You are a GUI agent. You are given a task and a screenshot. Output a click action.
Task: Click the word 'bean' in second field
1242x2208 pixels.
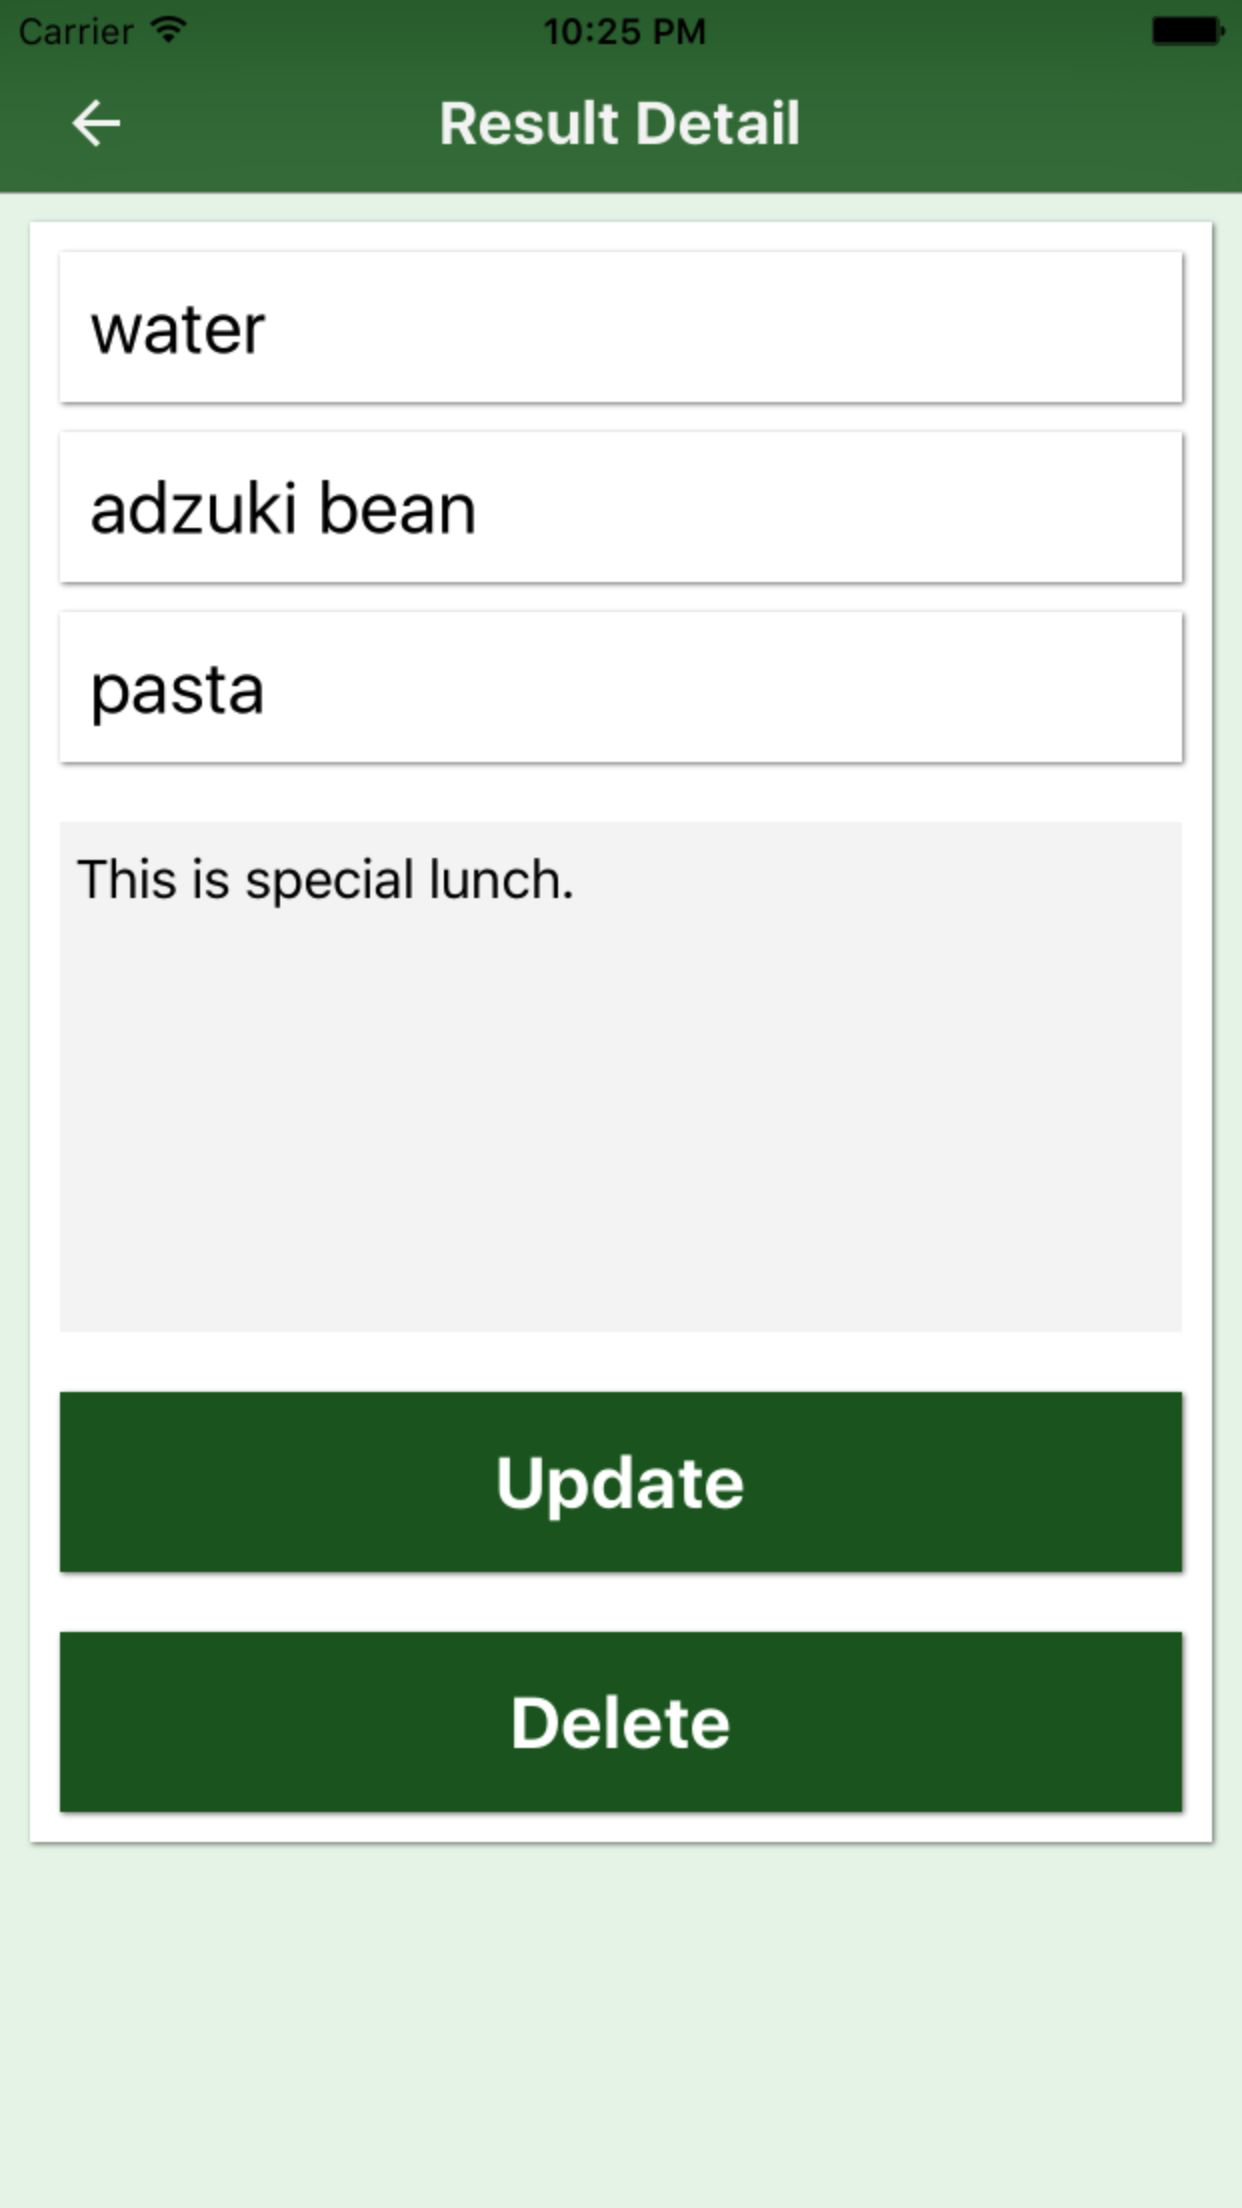(398, 509)
